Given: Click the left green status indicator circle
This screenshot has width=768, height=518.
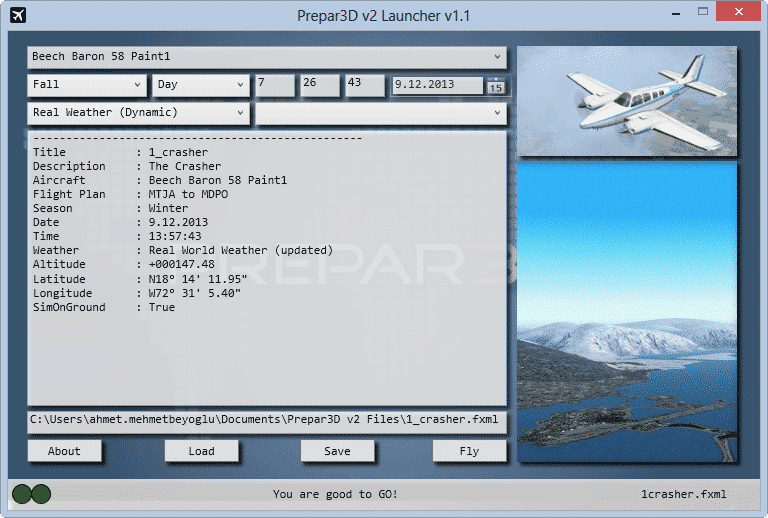Looking at the screenshot, I should point(22,493).
